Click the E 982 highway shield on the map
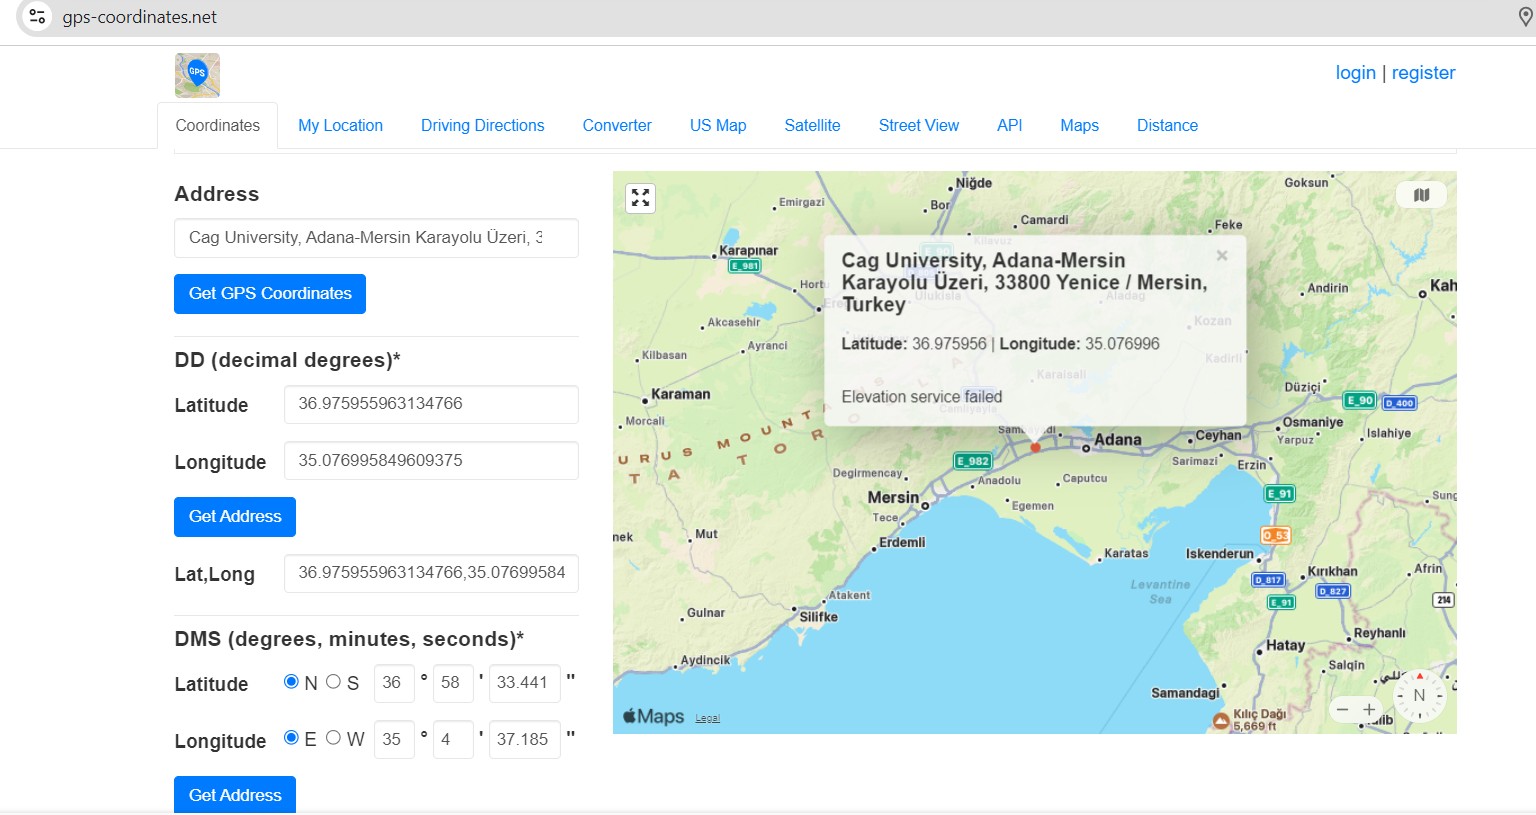This screenshot has height=815, width=1536. 972,461
